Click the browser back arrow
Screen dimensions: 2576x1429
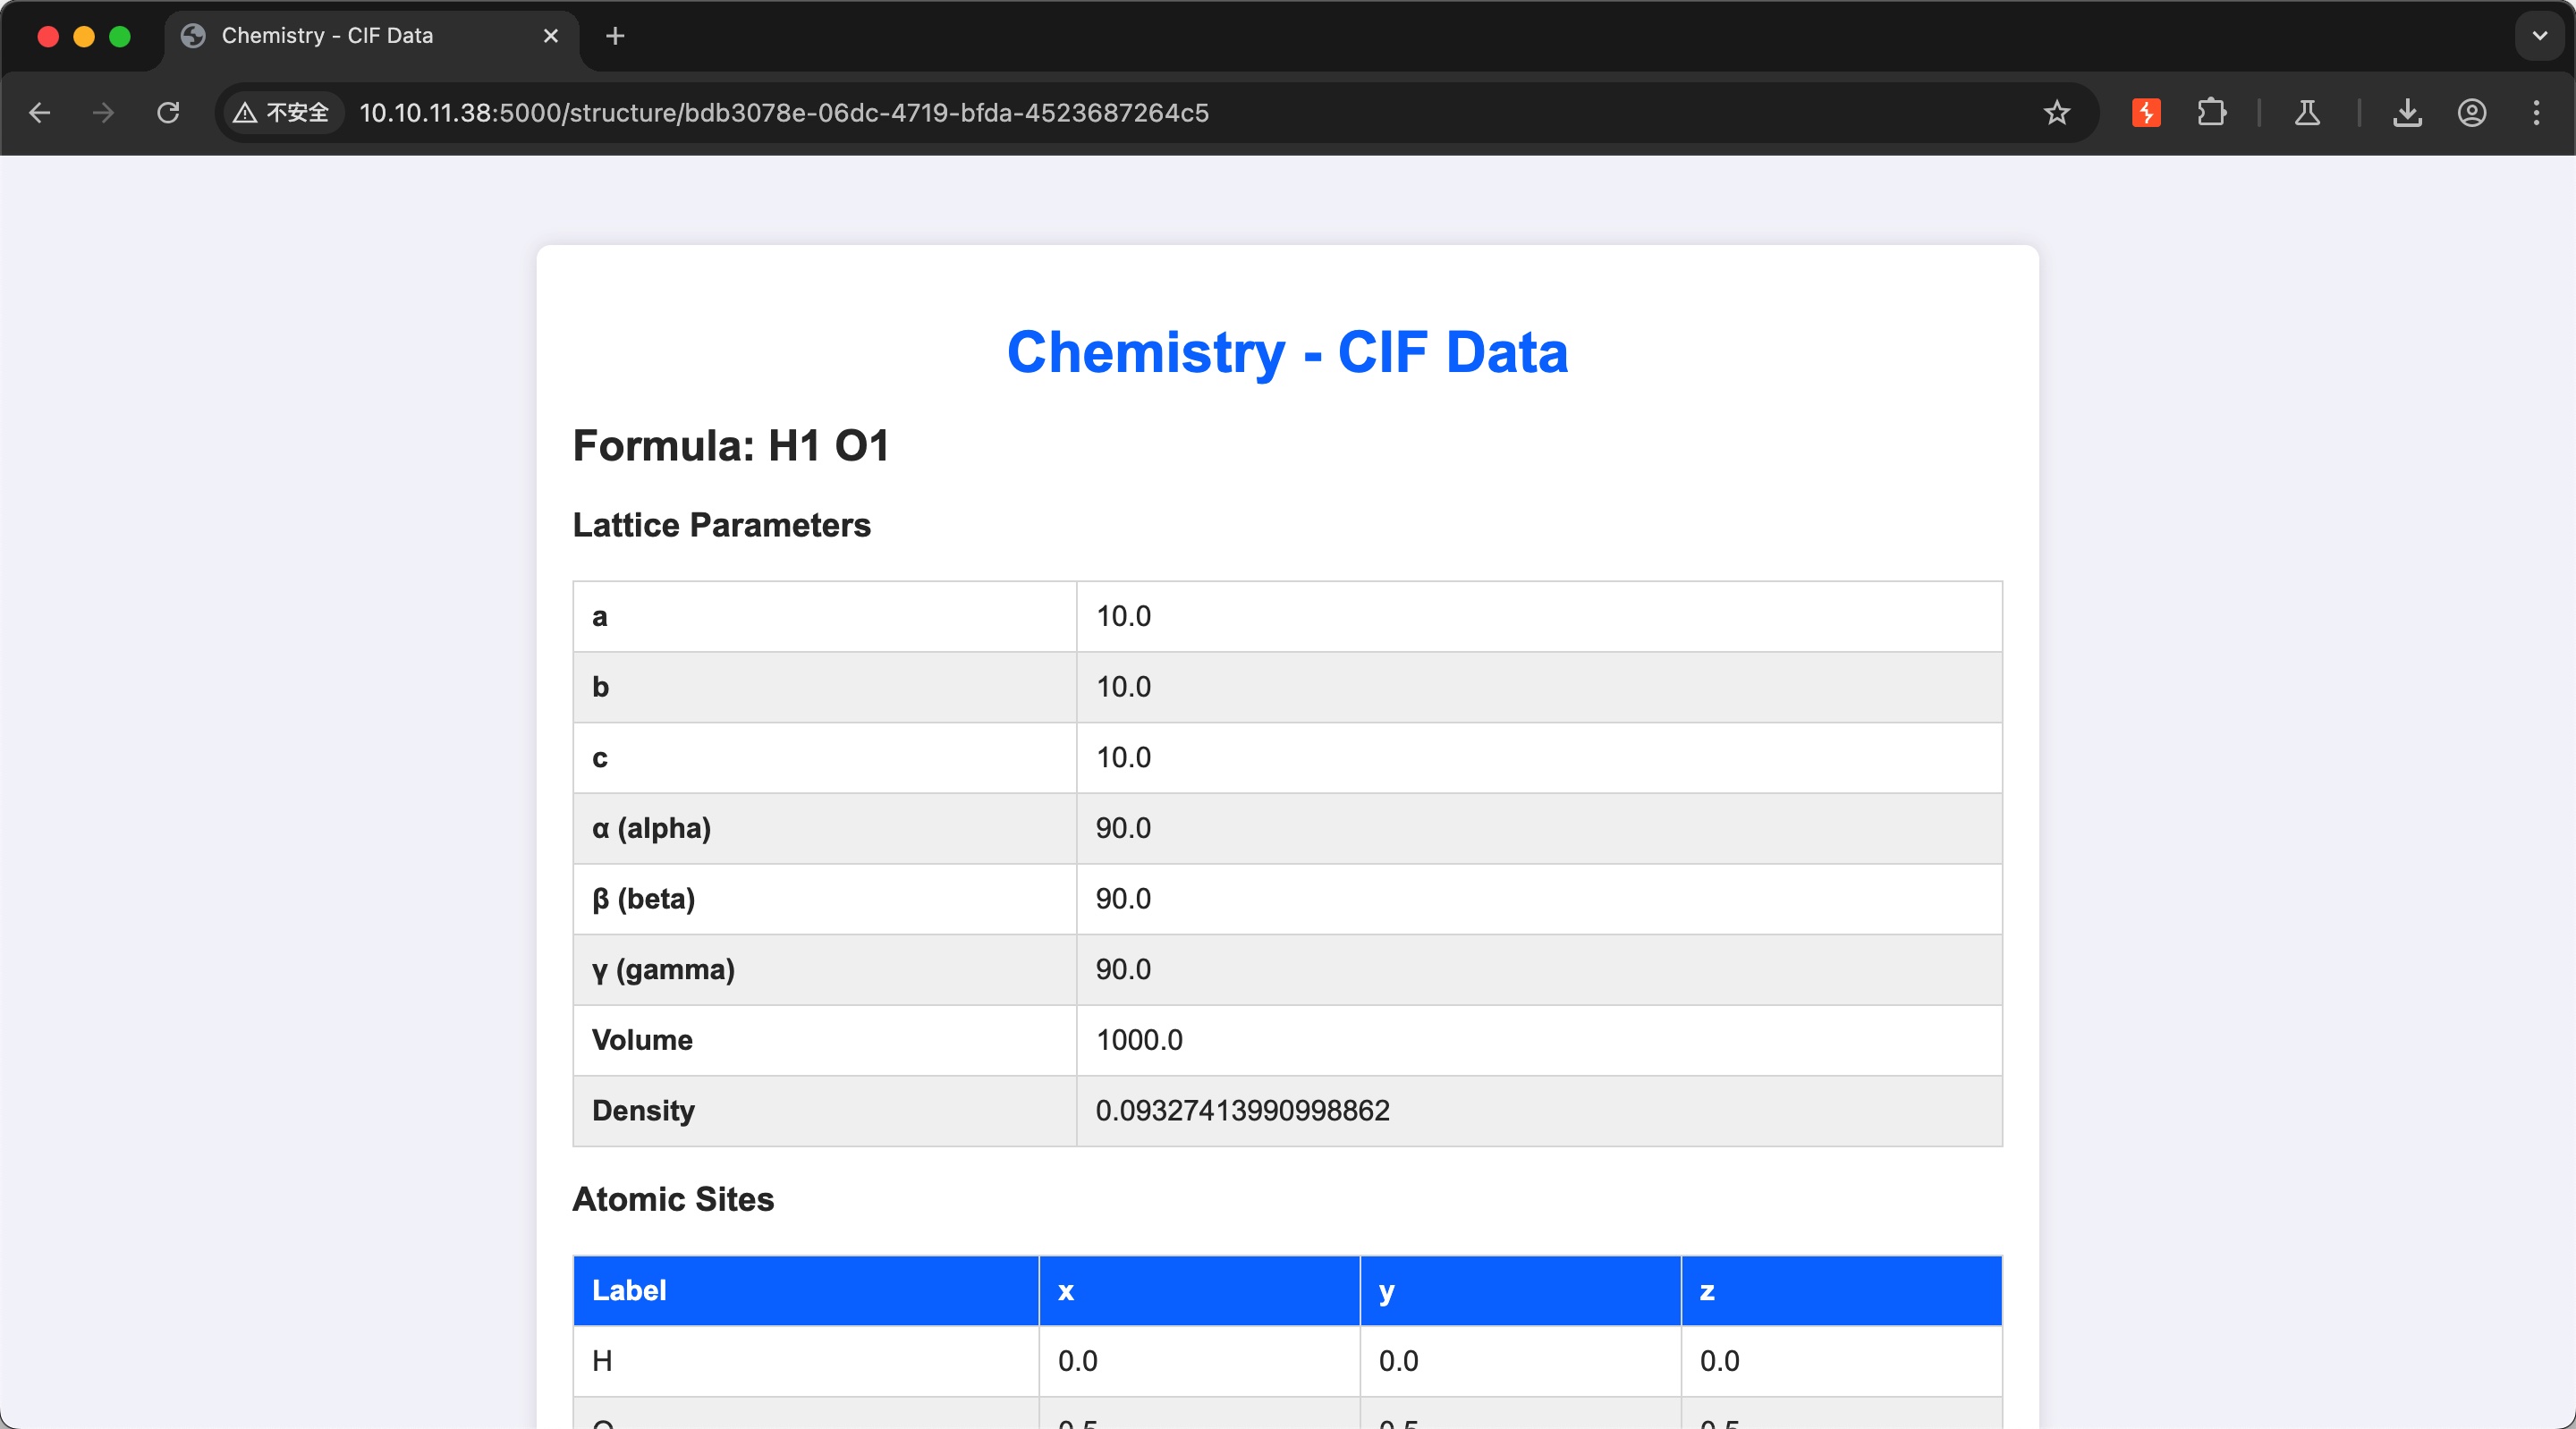point(40,113)
